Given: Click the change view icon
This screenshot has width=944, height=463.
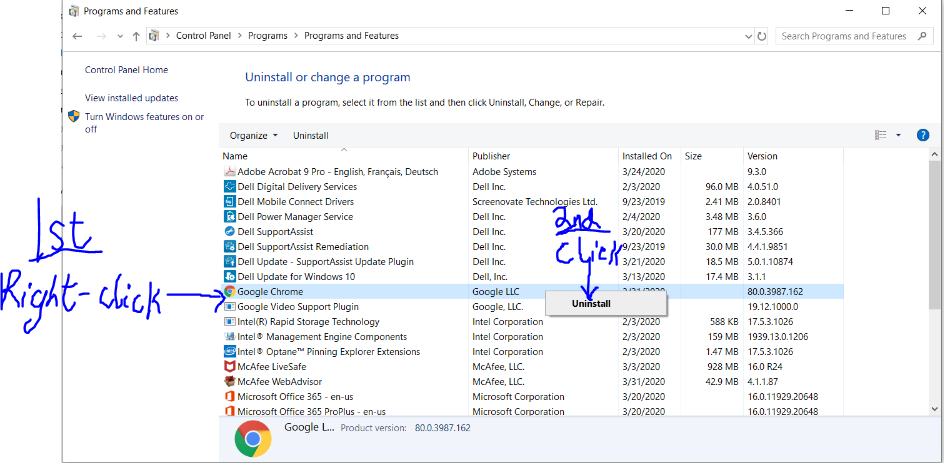Looking at the screenshot, I should pyautogui.click(x=881, y=135).
